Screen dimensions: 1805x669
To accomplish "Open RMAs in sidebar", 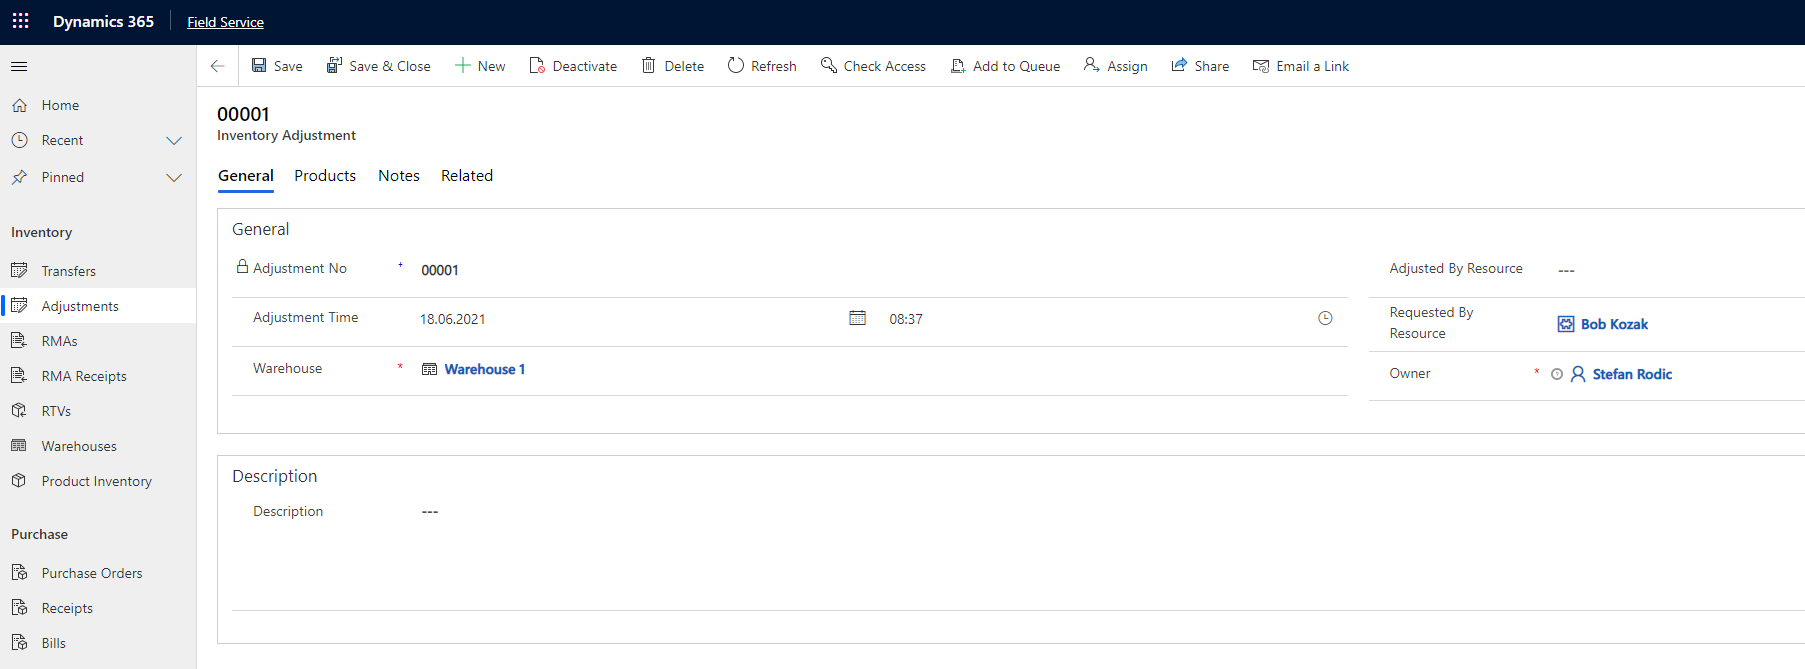I will [x=98, y=341].
